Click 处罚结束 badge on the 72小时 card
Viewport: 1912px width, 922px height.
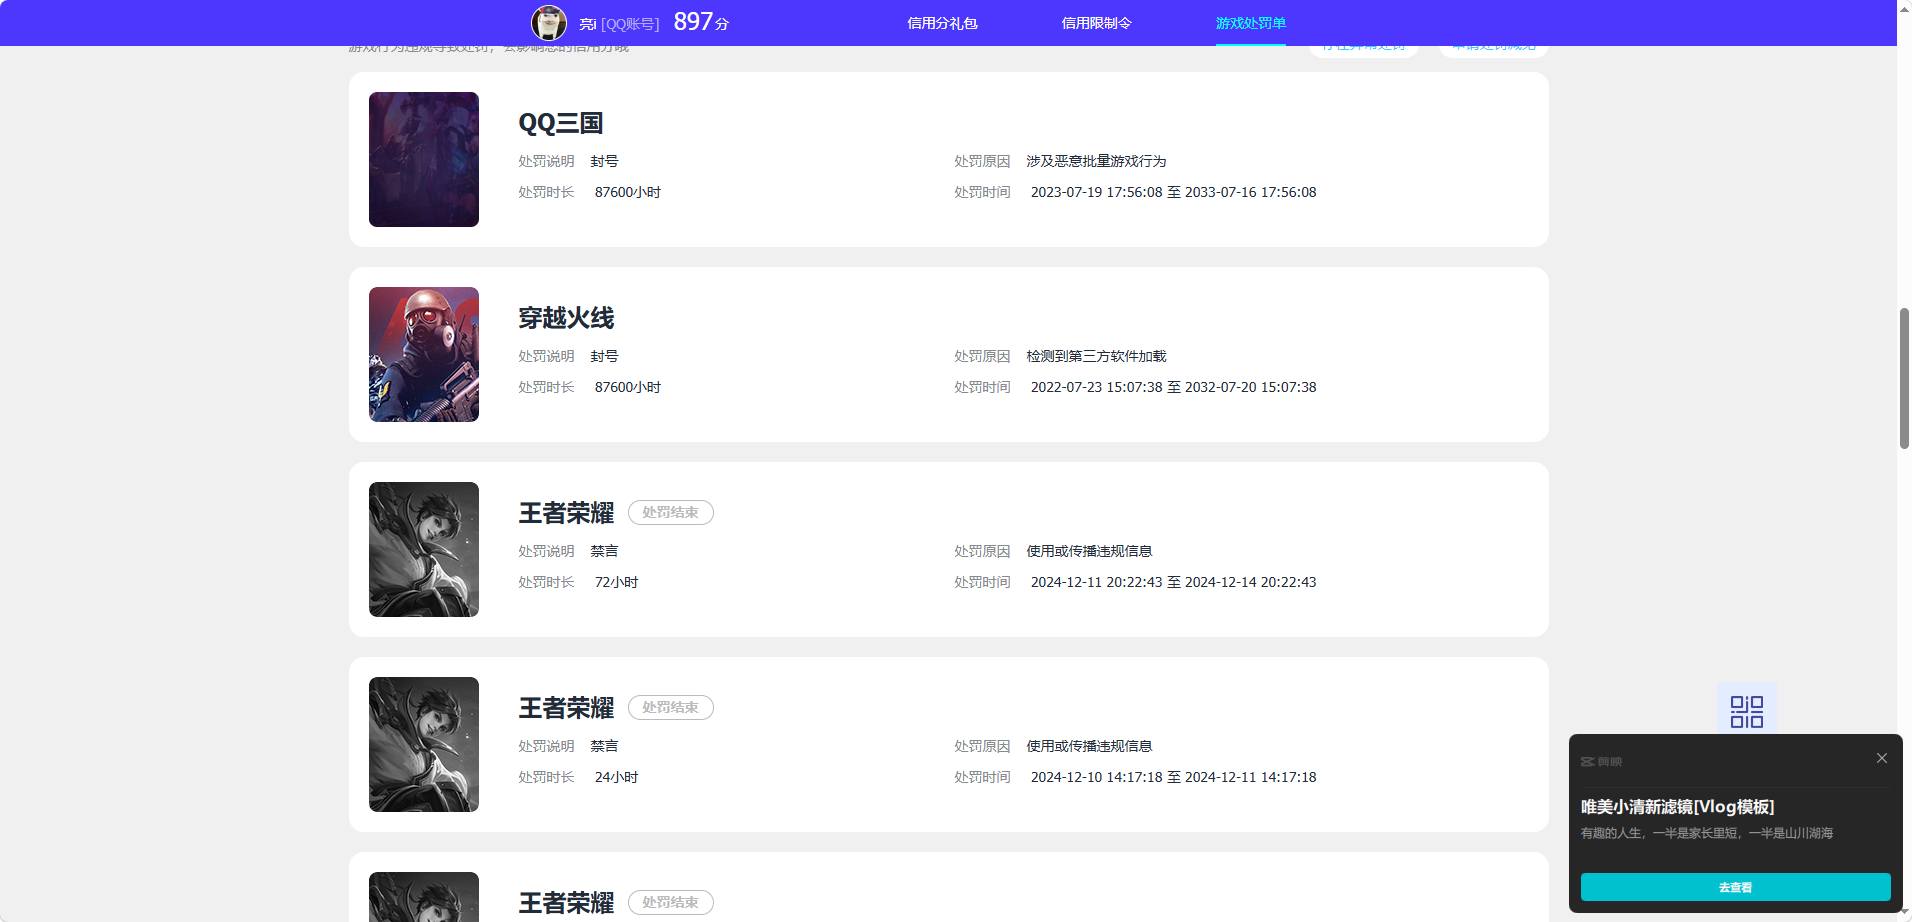(670, 512)
